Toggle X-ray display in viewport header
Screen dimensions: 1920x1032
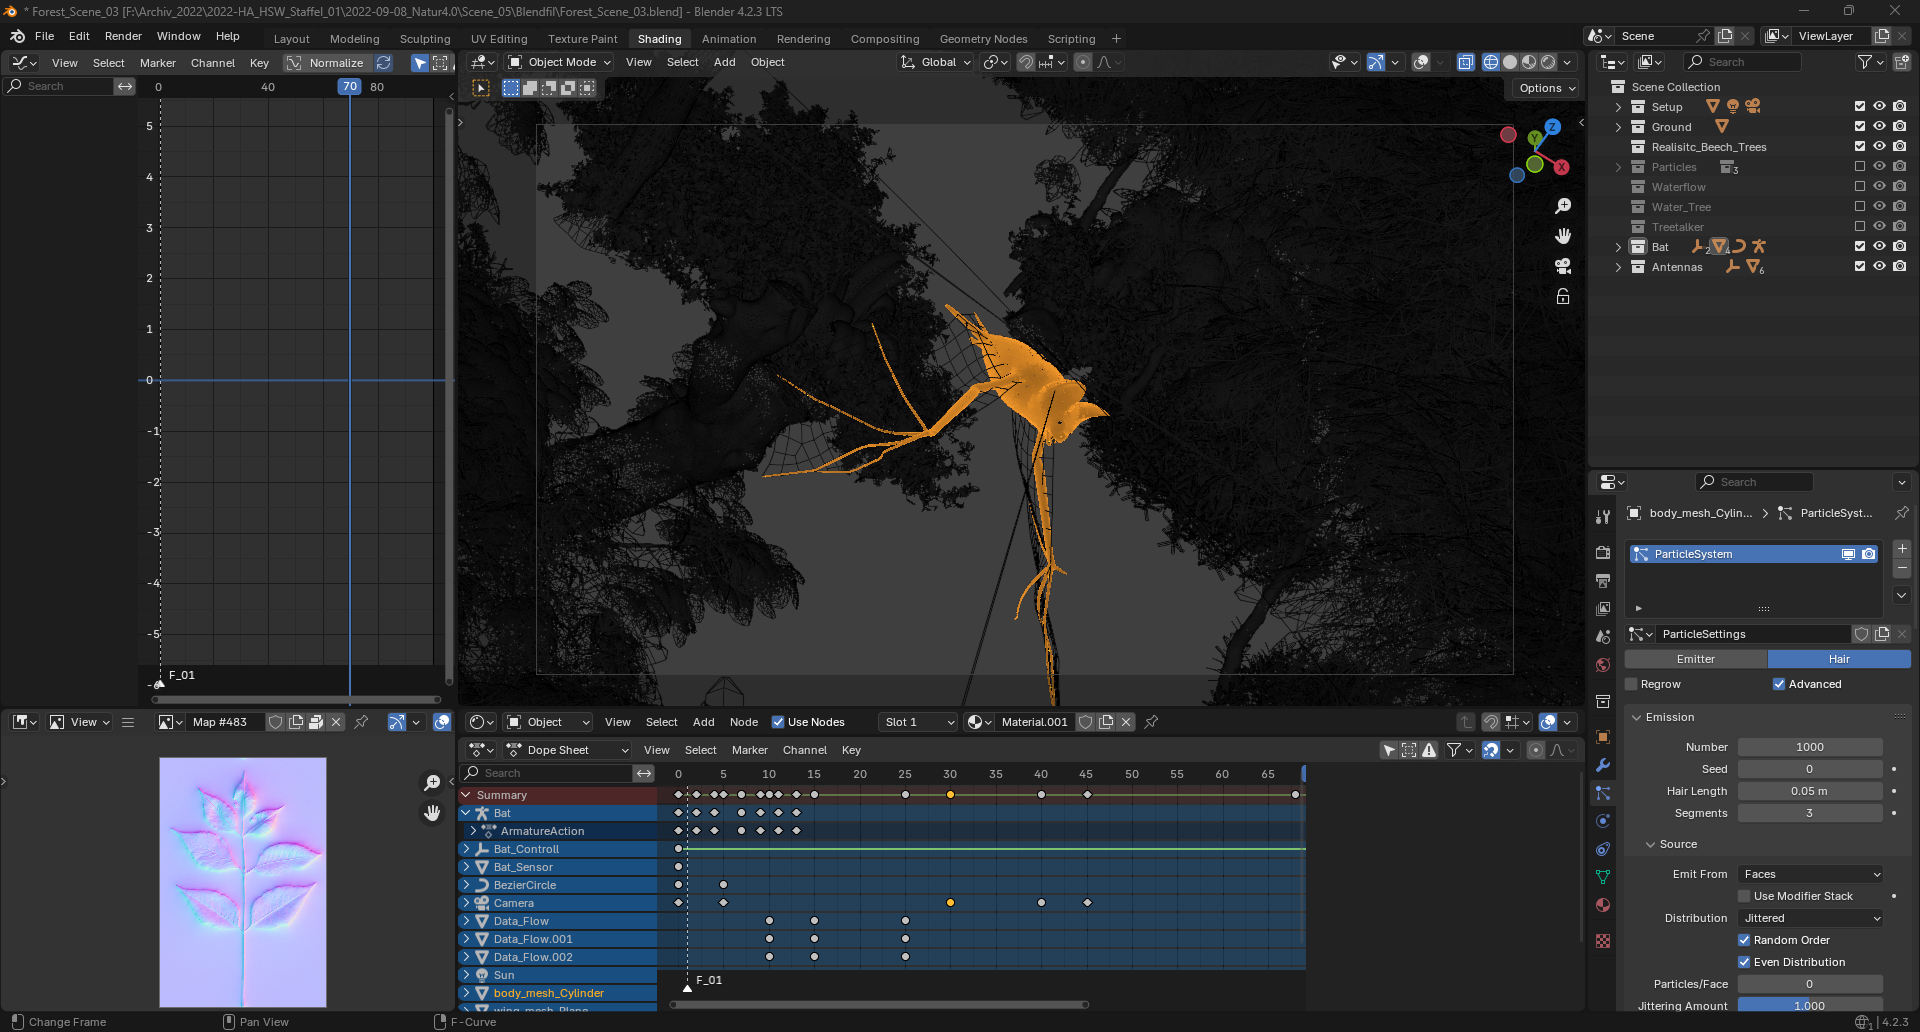pyautogui.click(x=1465, y=62)
